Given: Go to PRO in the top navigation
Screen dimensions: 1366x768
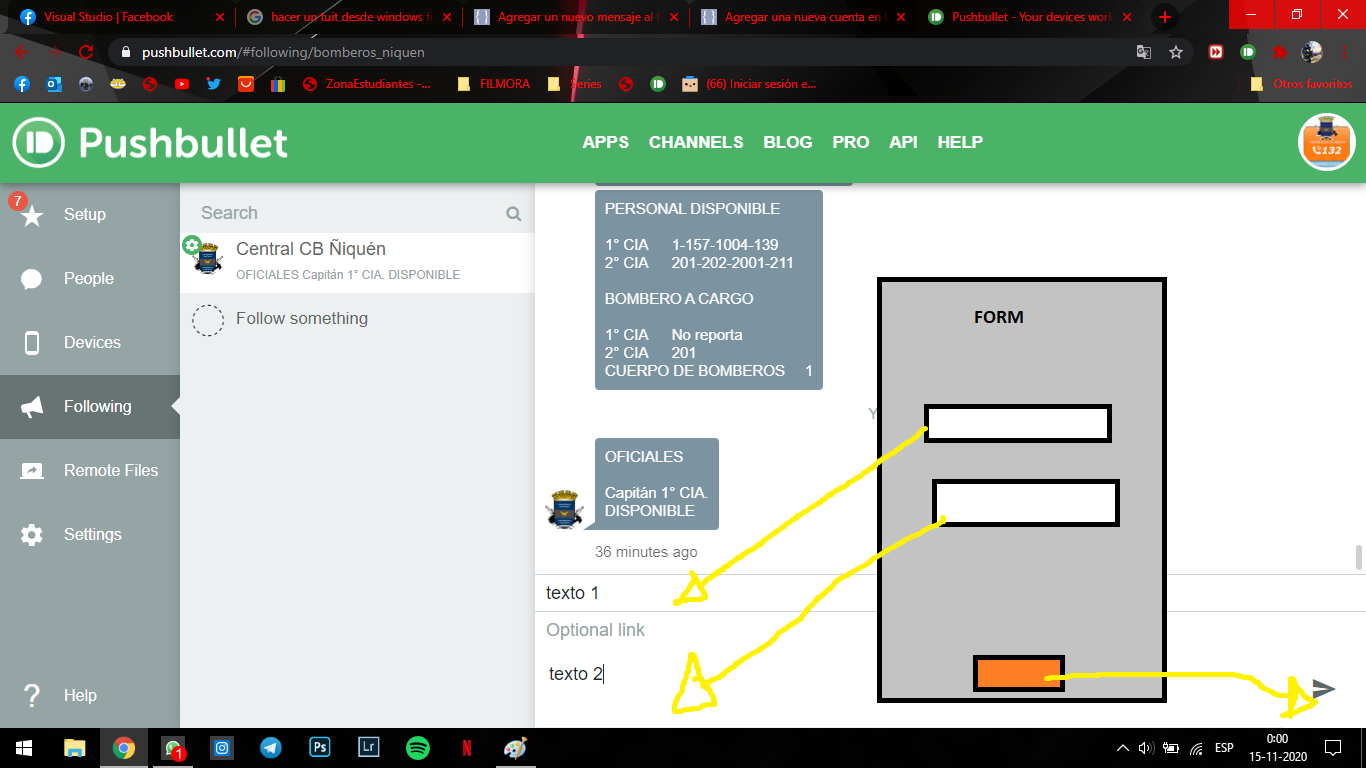Looking at the screenshot, I should (851, 142).
